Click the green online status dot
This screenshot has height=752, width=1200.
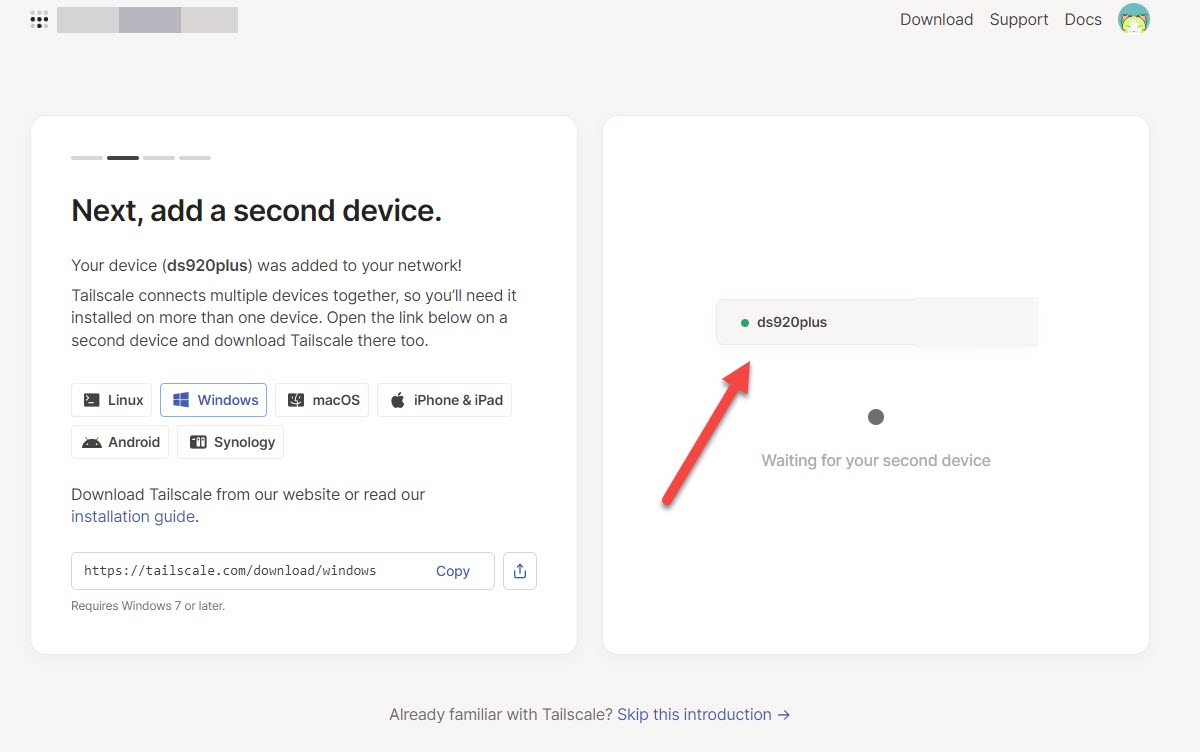pos(745,322)
